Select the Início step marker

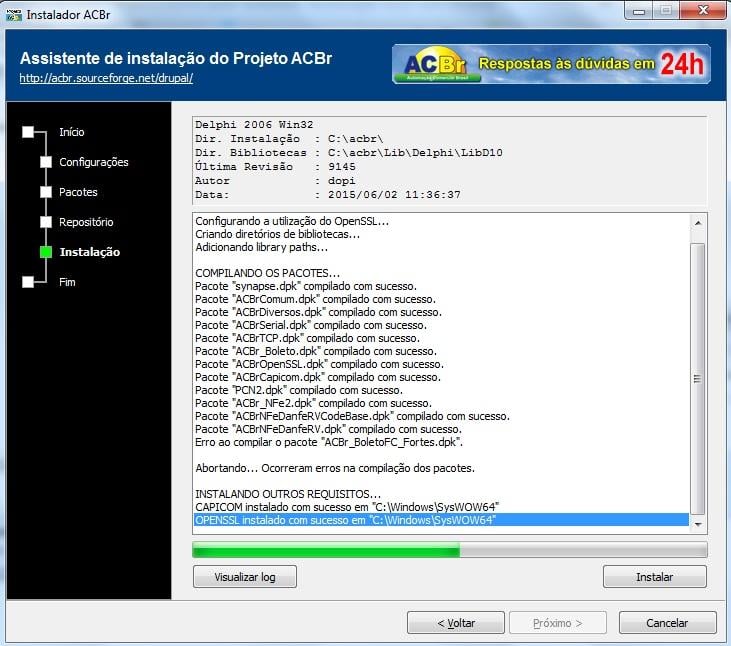(x=28, y=132)
